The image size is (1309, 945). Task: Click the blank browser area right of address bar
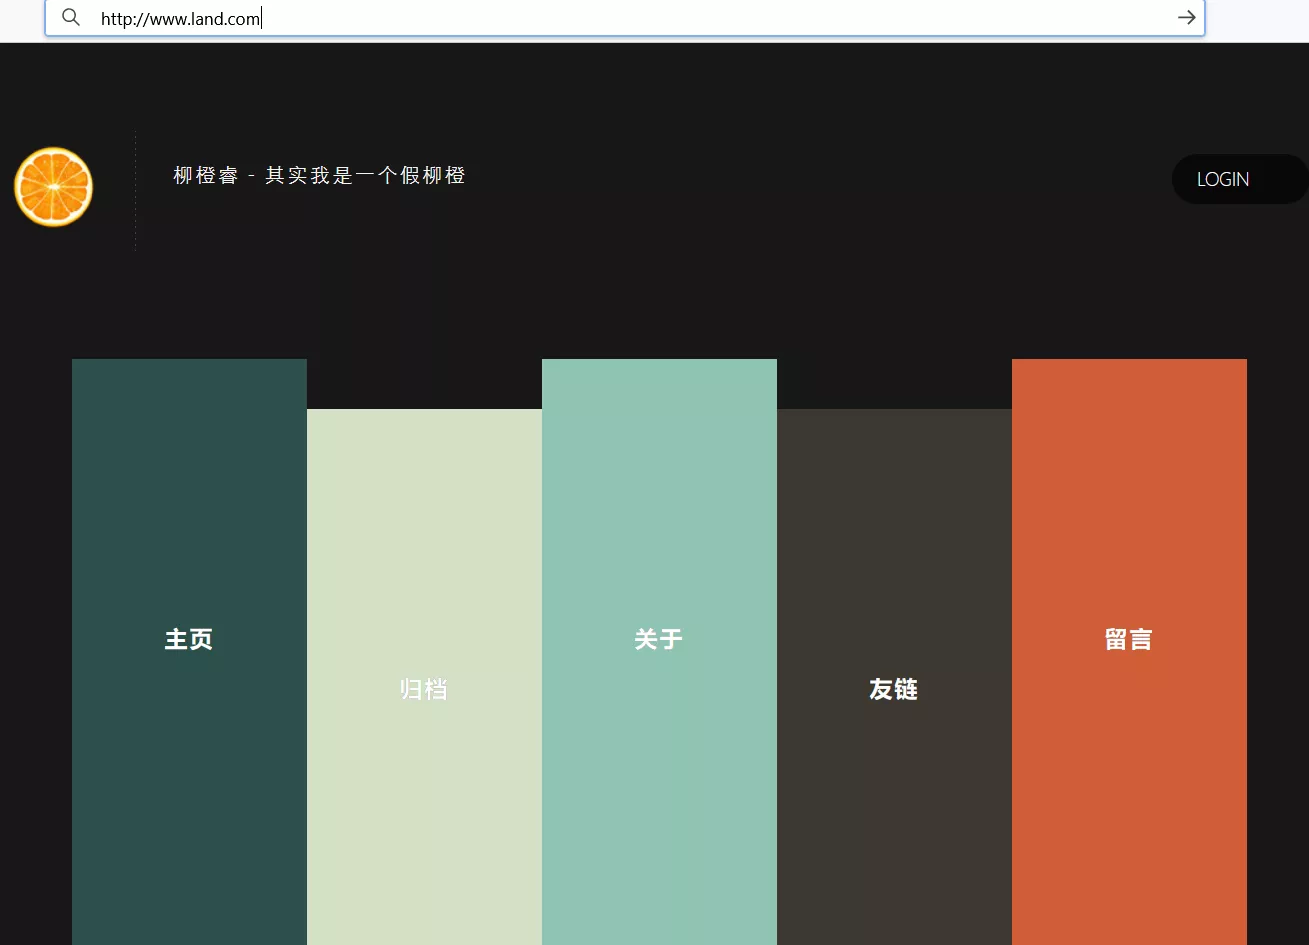1257,18
